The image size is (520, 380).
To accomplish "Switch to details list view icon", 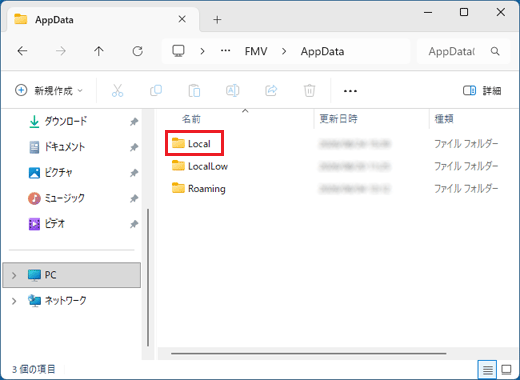I will tap(487, 369).
